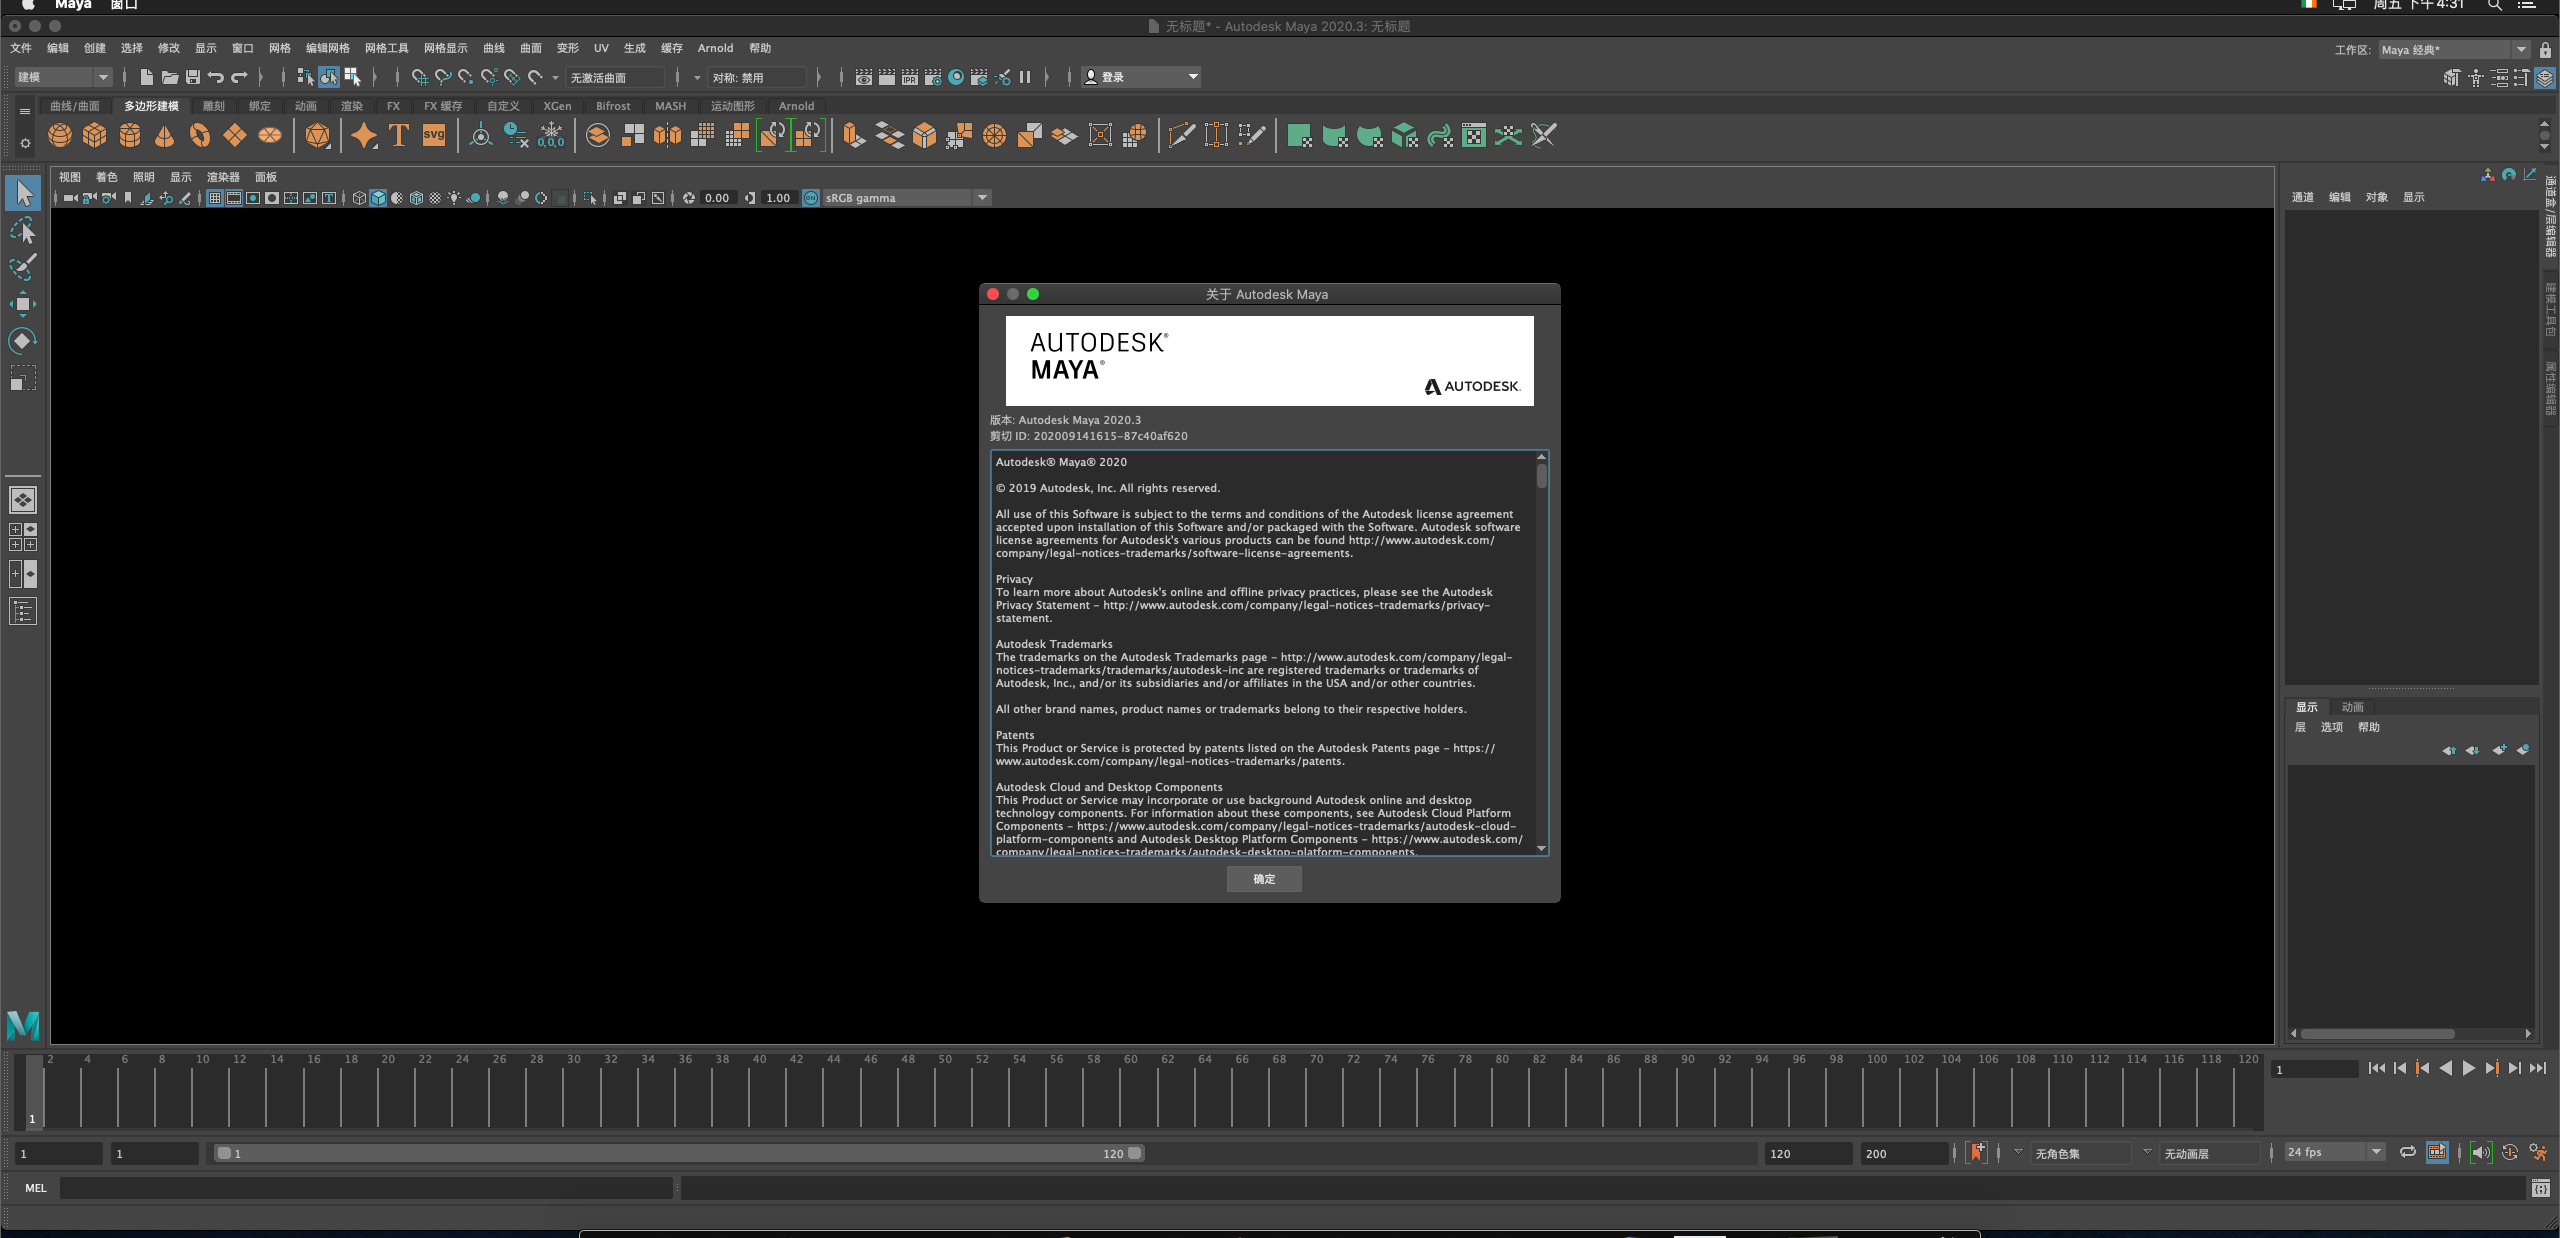
Task: Click the set bookmark icon in range bar
Action: (1977, 1153)
